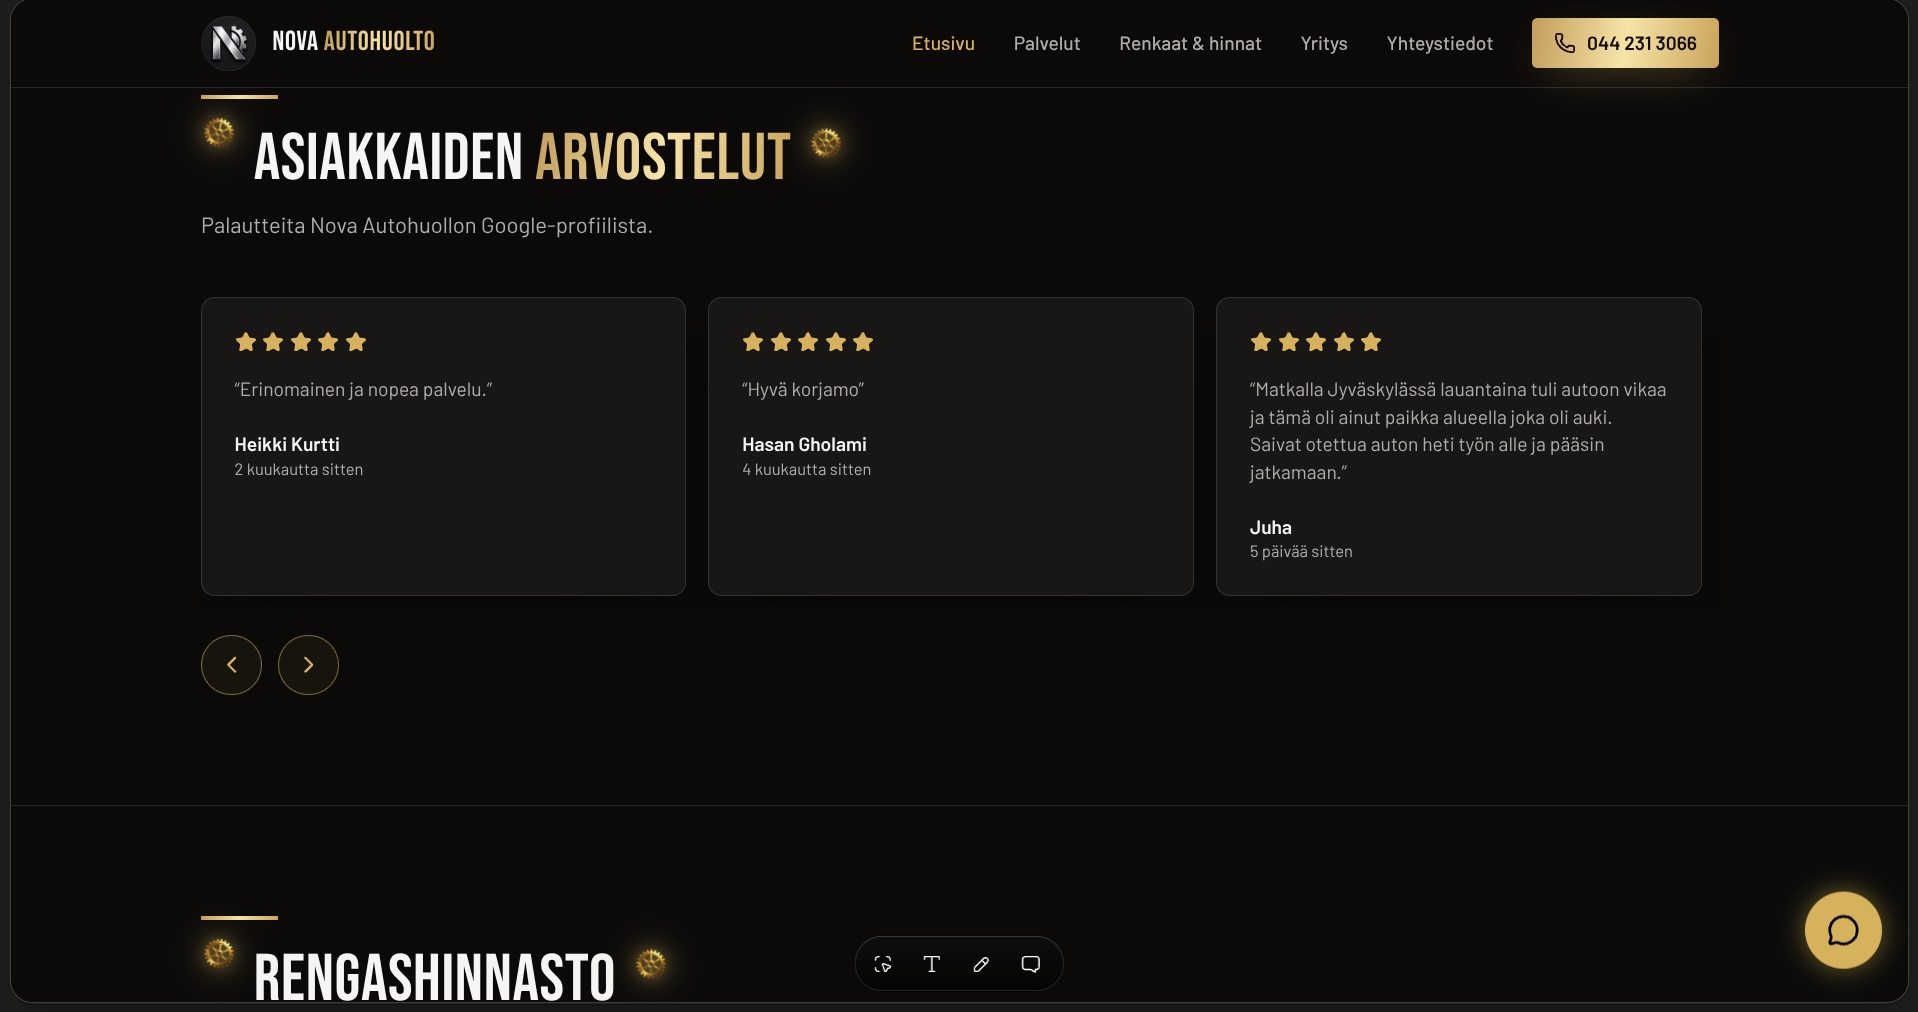Image resolution: width=1918 pixels, height=1012 pixels.
Task: Click the Nova Autohuolto logo icon
Action: pos(229,43)
